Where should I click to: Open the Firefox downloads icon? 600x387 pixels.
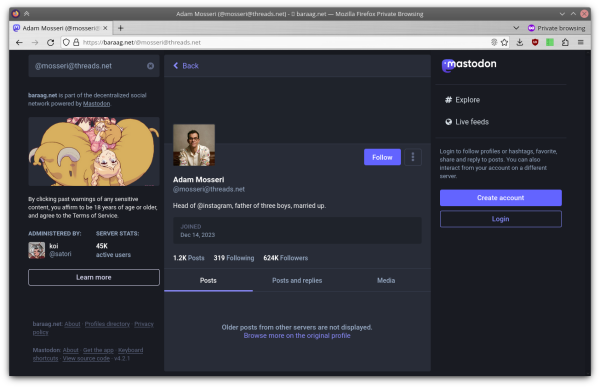coord(520,42)
